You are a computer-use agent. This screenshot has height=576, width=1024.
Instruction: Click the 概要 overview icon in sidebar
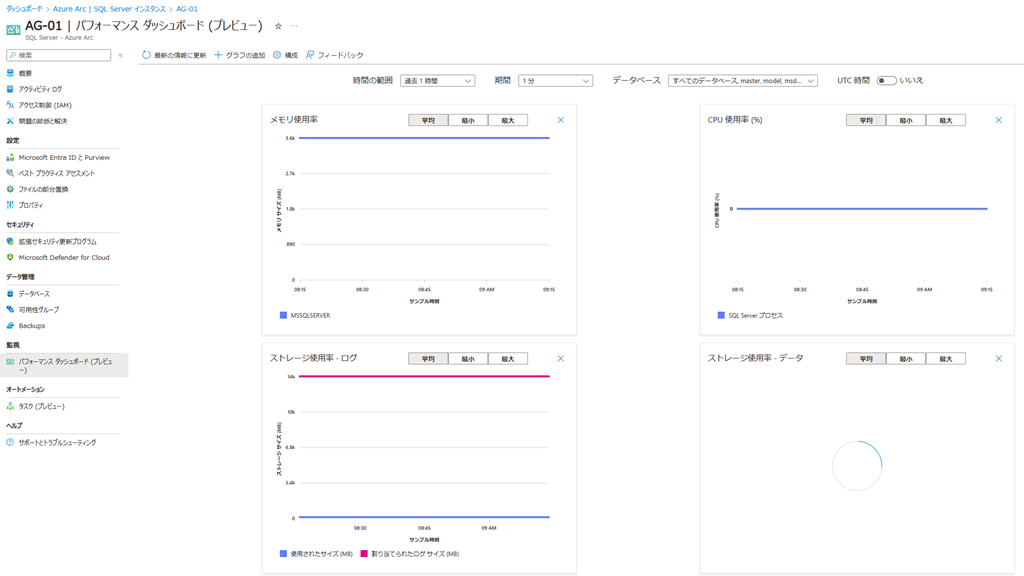[10, 73]
